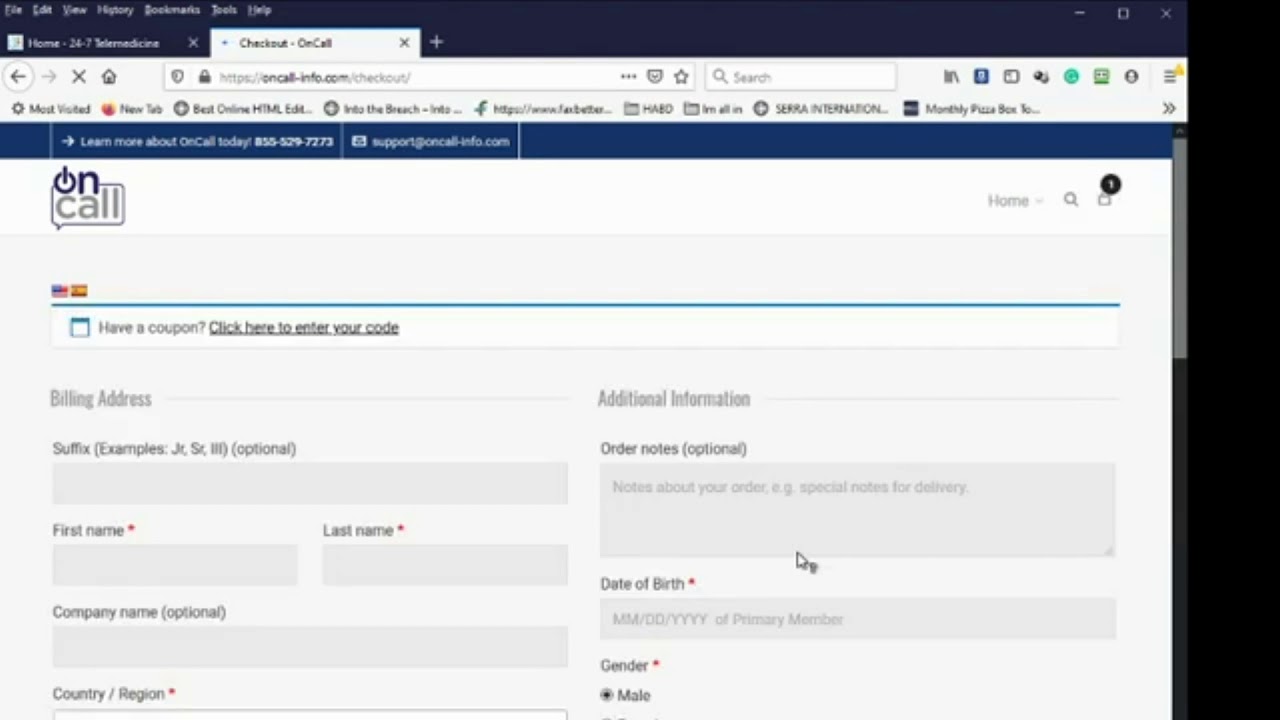This screenshot has height=720, width=1280.
Task: Click the Company name field
Action: click(x=310, y=647)
